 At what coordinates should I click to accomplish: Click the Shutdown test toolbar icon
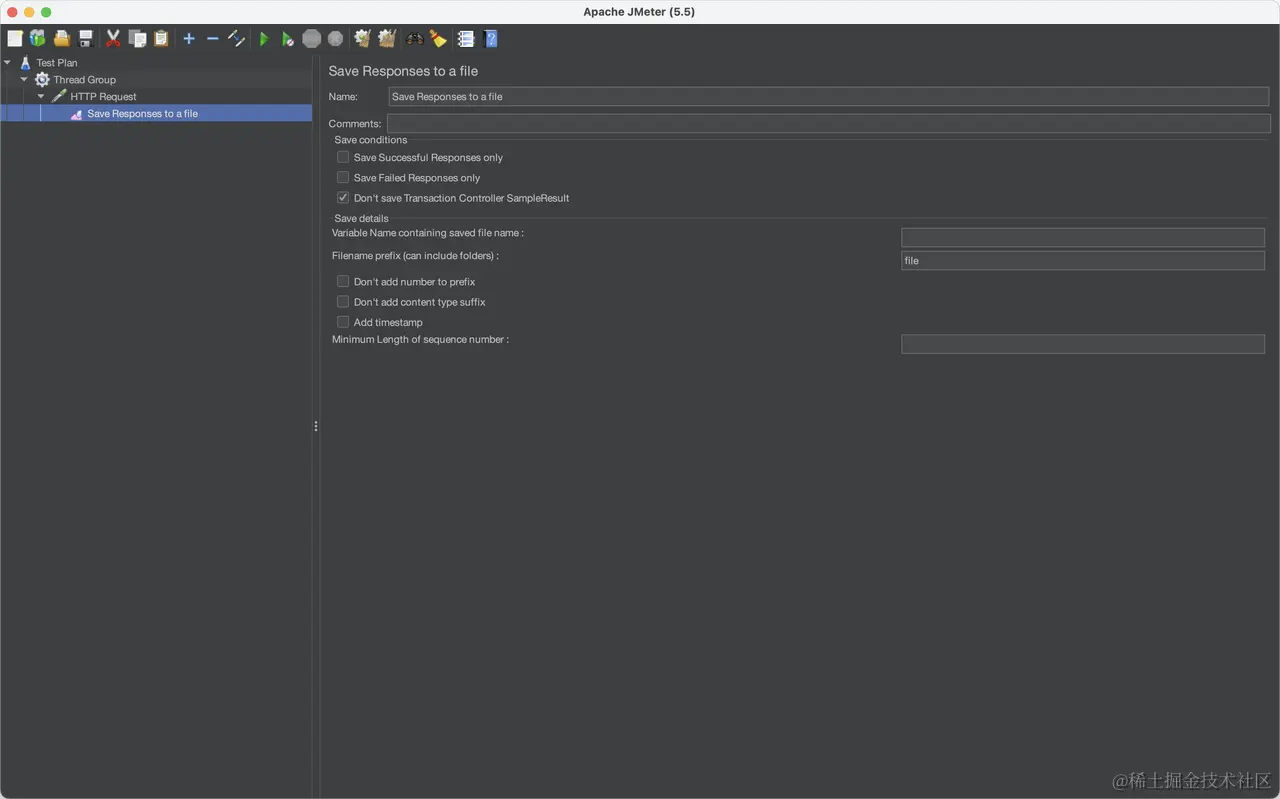tap(336, 39)
